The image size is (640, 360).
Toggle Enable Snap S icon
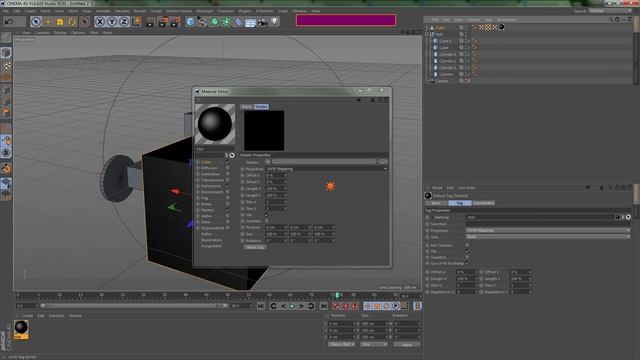pyautogui.click(x=6, y=152)
